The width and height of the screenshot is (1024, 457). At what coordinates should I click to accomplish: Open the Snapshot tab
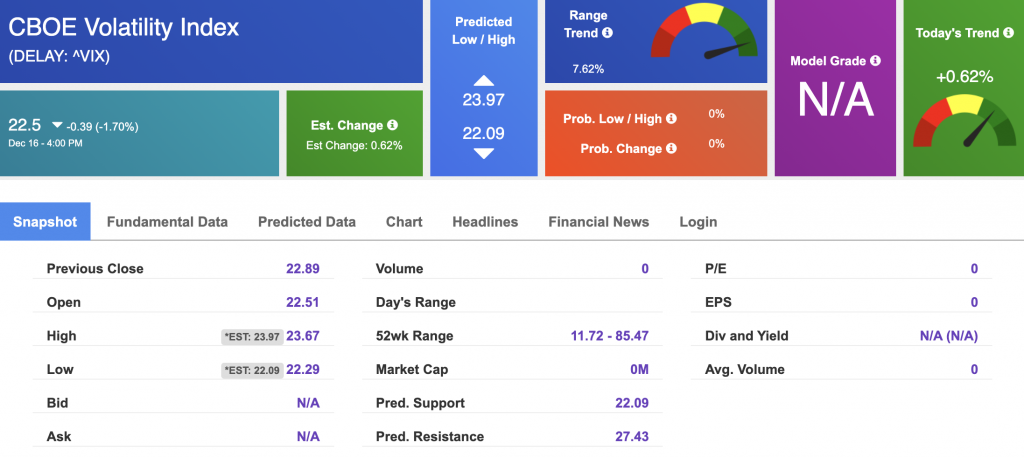(45, 221)
